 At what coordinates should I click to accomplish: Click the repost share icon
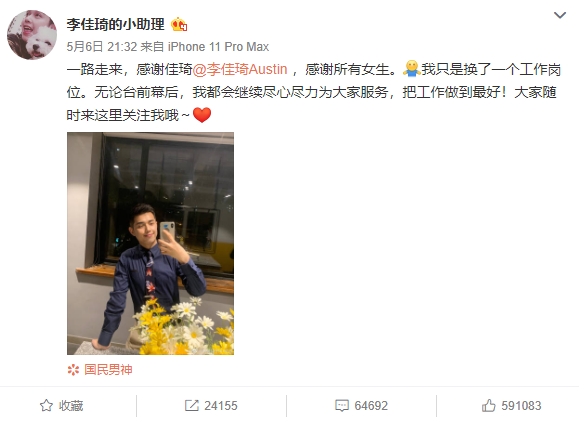click(192, 405)
